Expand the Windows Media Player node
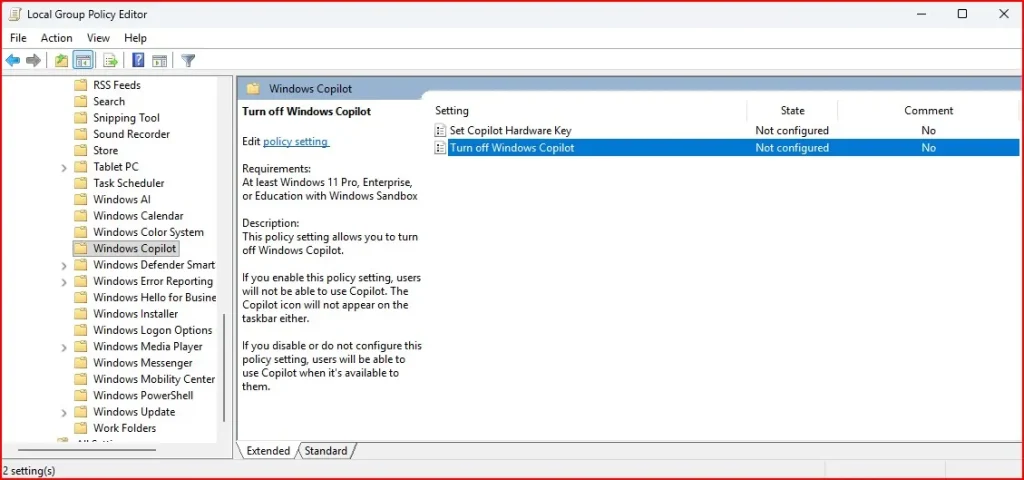1024x480 pixels. 64,347
